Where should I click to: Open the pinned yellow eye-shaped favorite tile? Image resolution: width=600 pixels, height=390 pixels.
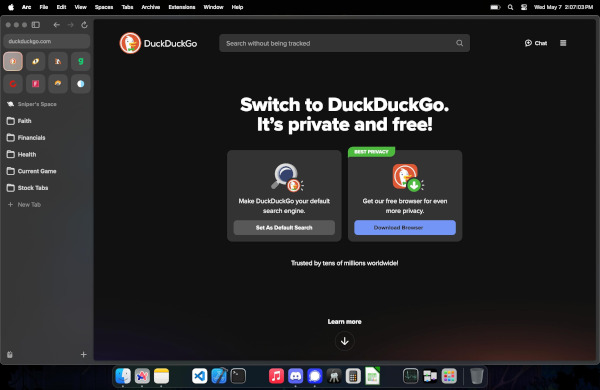36,61
